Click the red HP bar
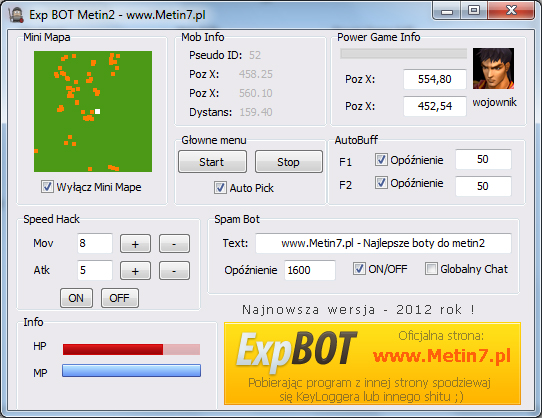542x418 pixels. 131,349
